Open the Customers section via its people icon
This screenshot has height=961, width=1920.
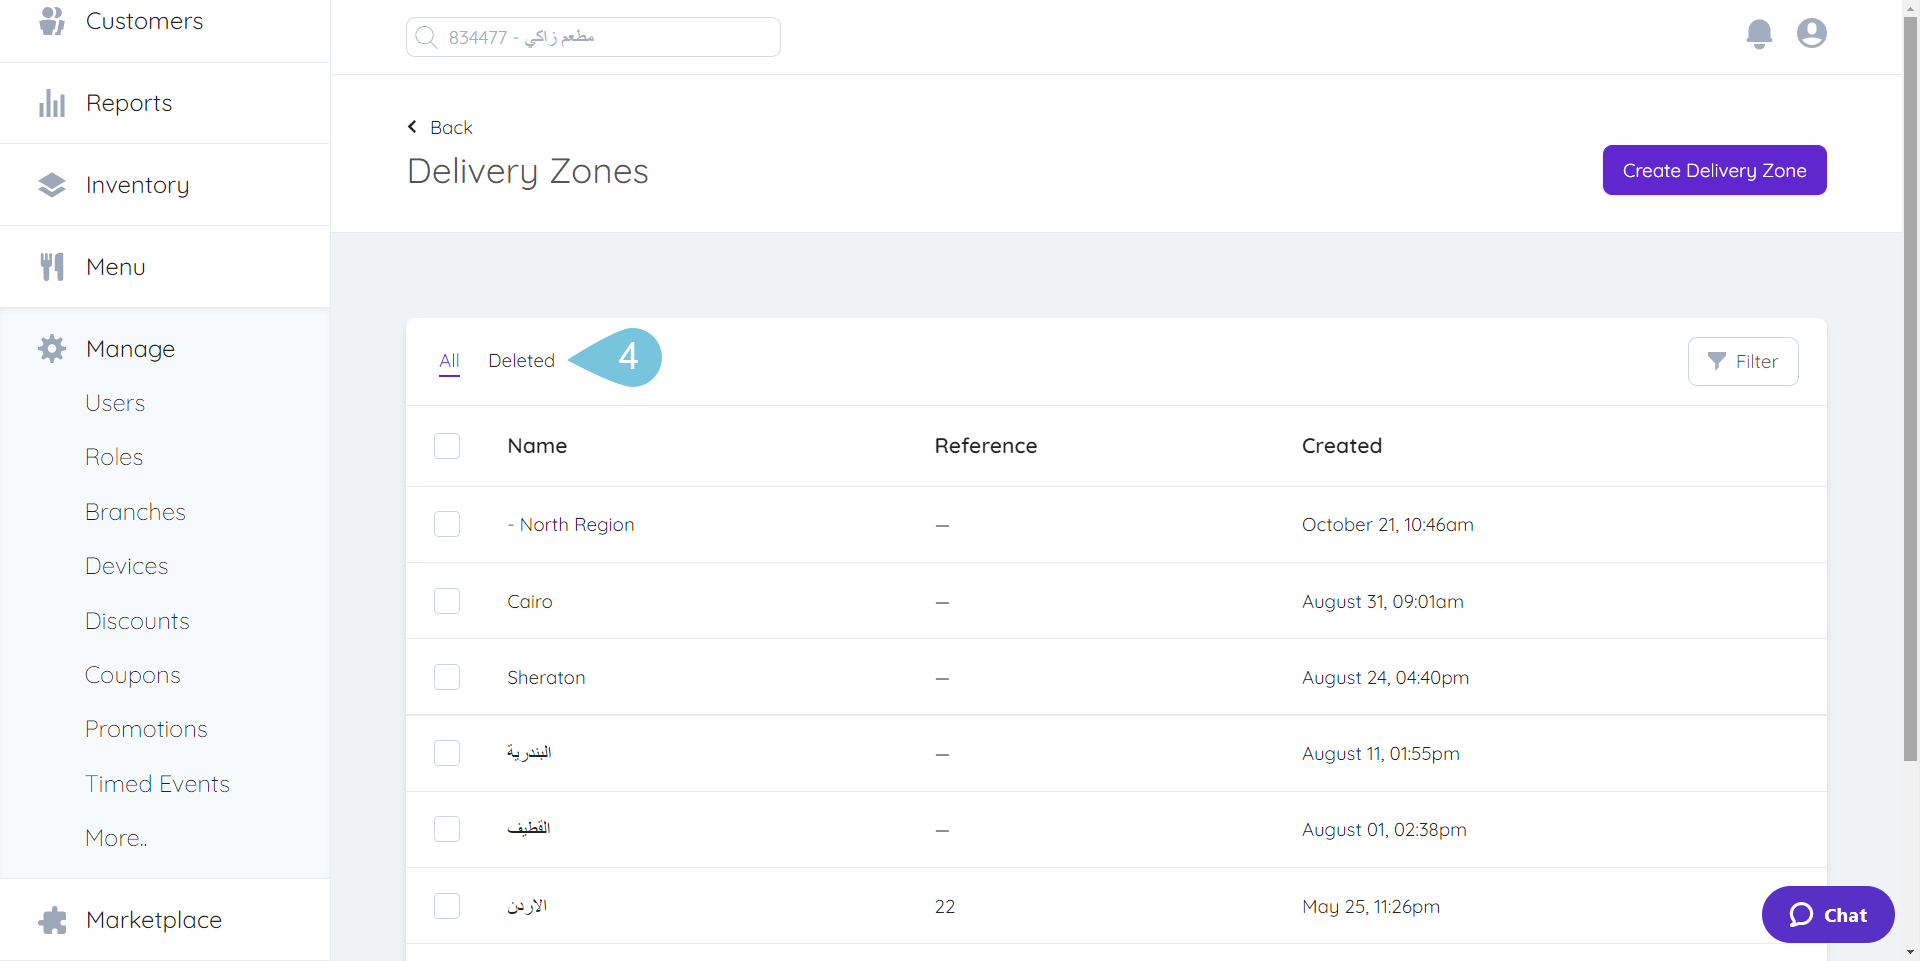coord(51,20)
